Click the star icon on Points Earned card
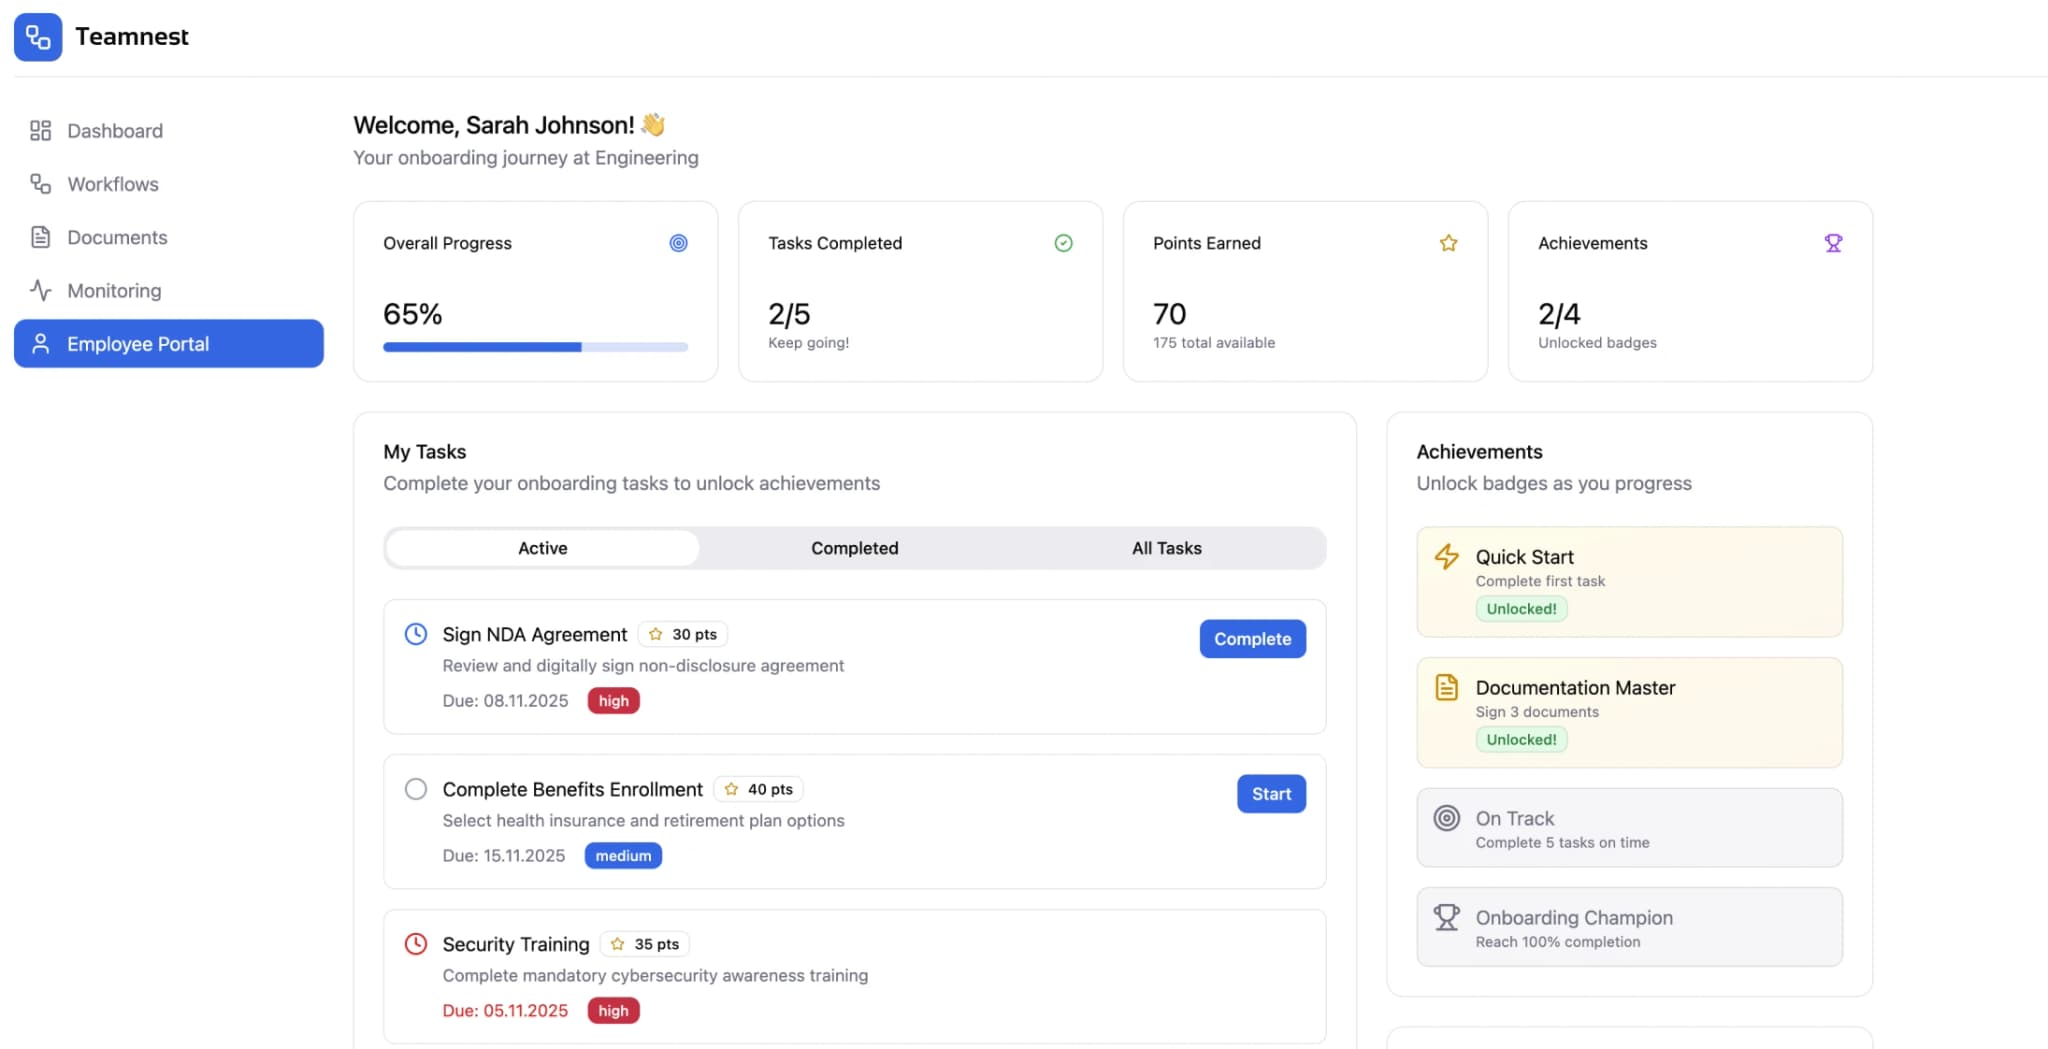2048x1049 pixels. click(1448, 242)
